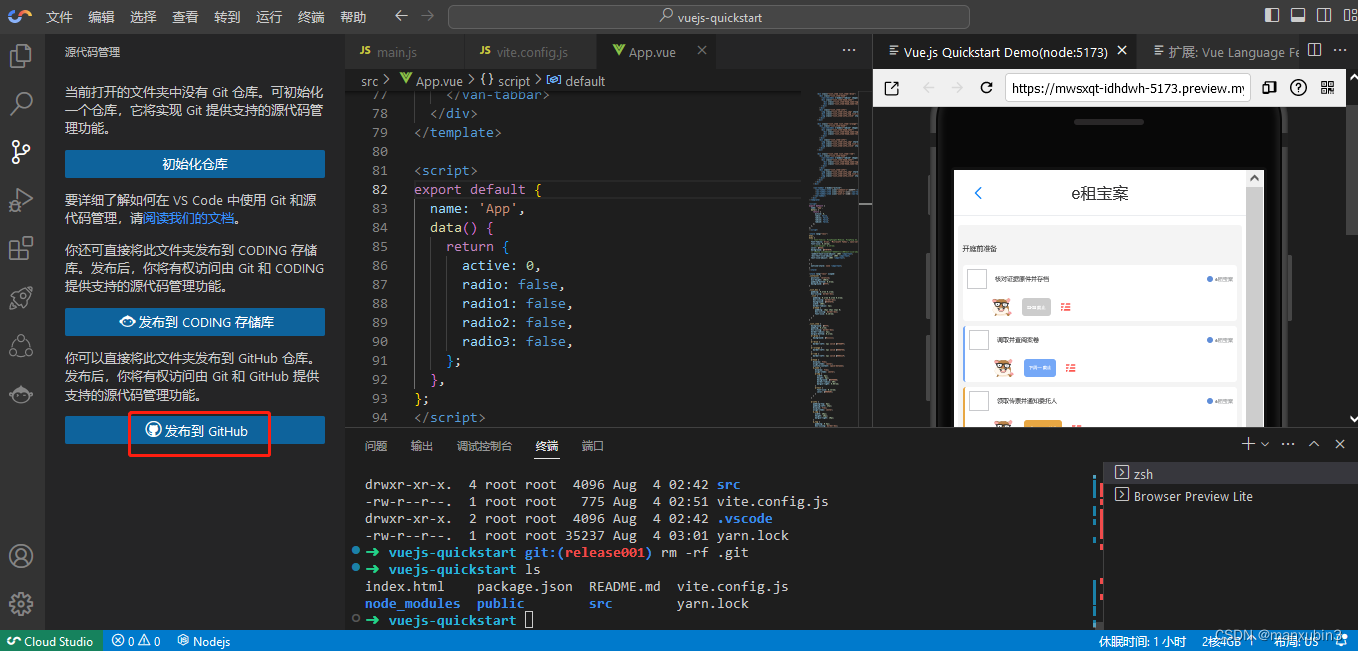
Task: Open the terminal launch profile dropdown
Action: tap(1265, 444)
